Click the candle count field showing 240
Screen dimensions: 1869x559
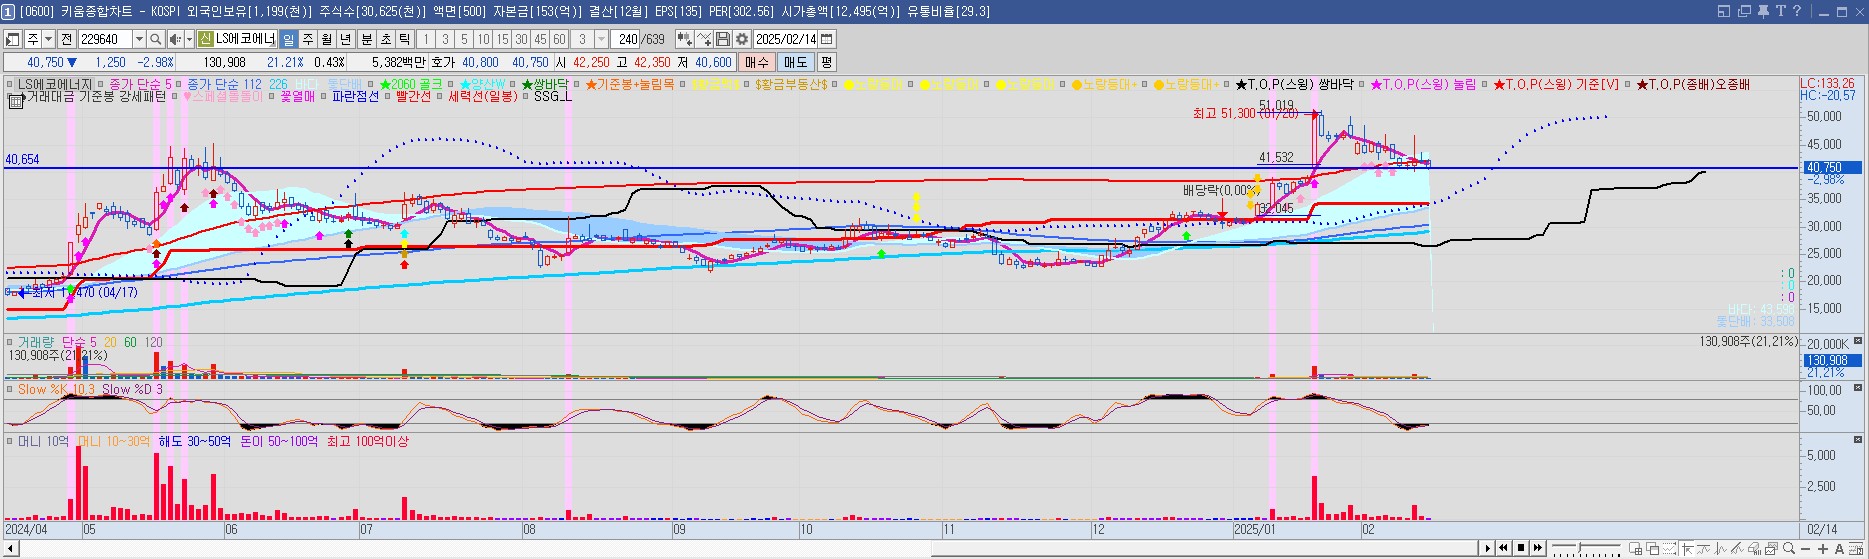626,39
